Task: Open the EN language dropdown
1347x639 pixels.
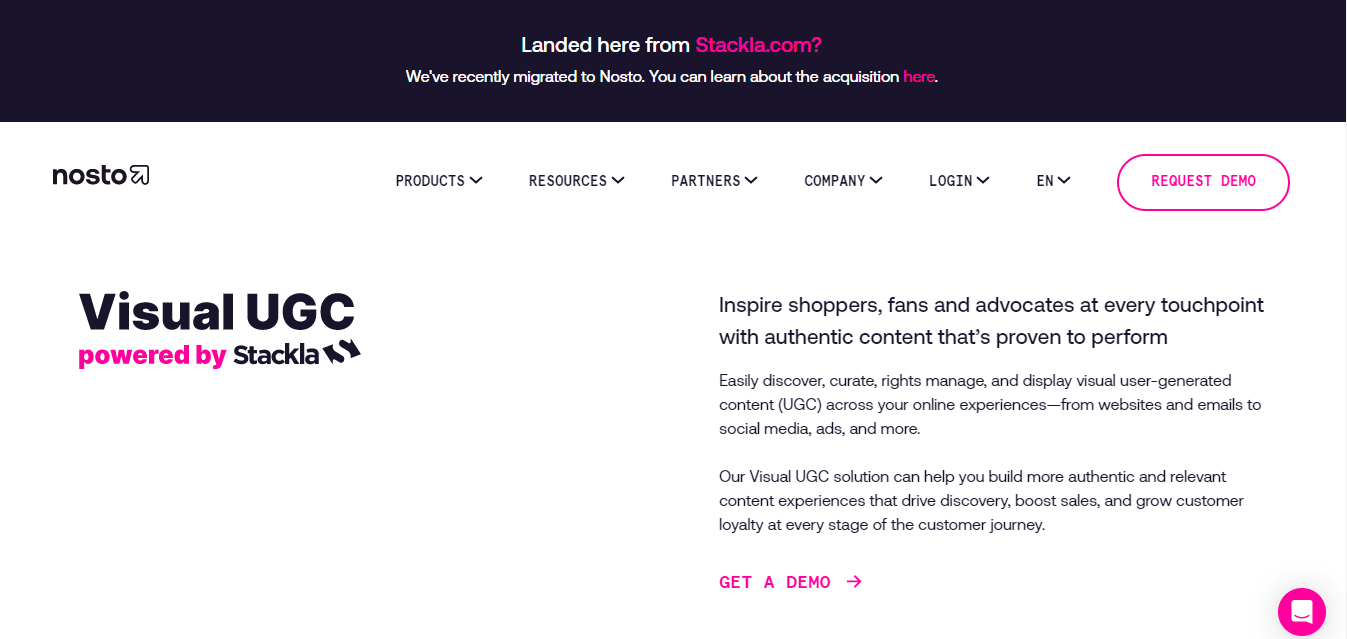Action: 1046,181
